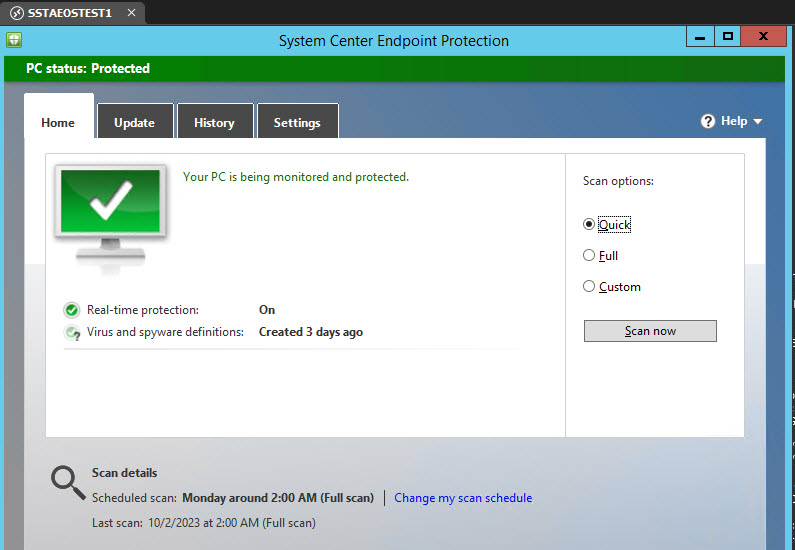Click the 'Real-time protection:' label
The width and height of the screenshot is (795, 550).
coord(143,310)
